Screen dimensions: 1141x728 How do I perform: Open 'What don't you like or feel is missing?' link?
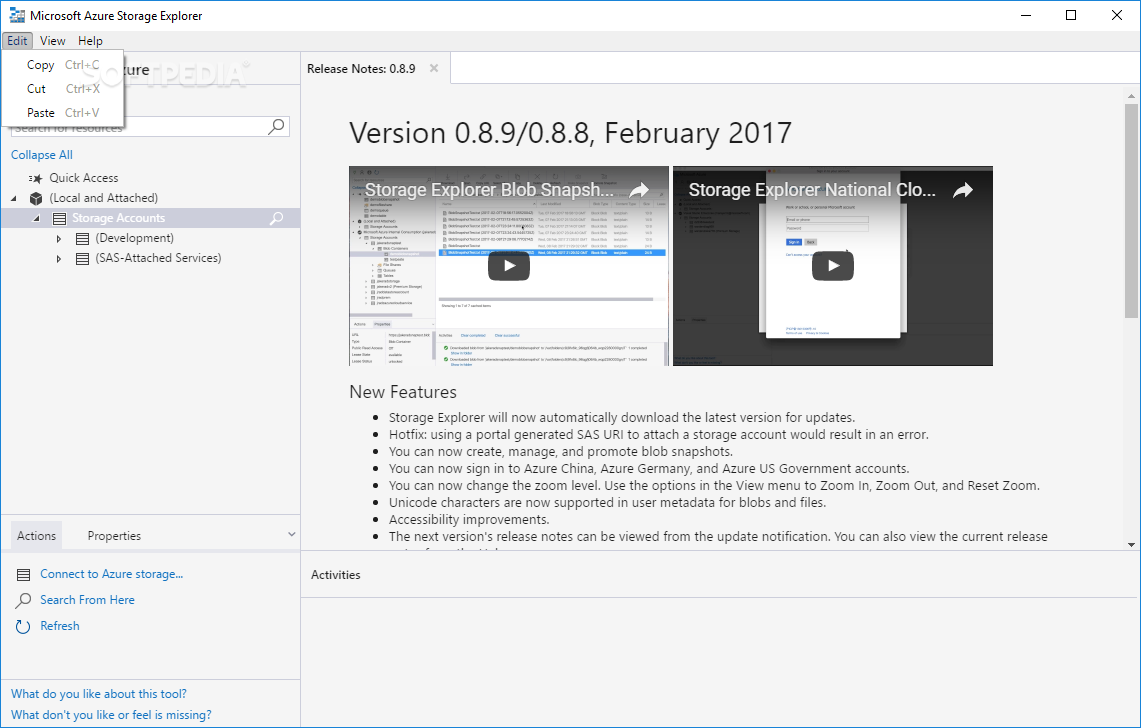[x=111, y=715]
